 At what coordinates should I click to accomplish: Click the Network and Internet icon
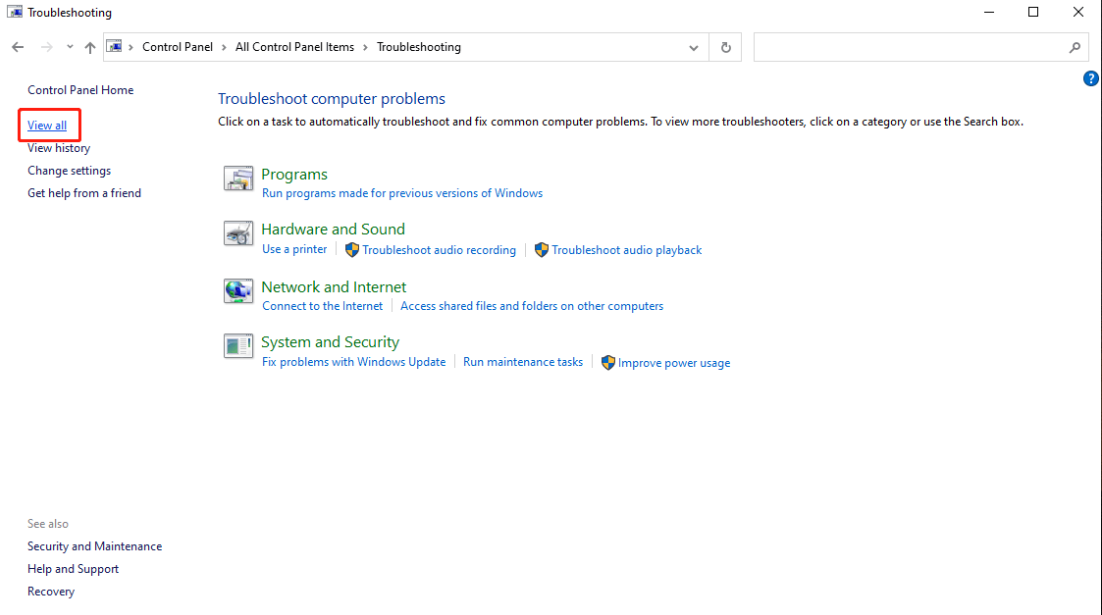tap(238, 291)
